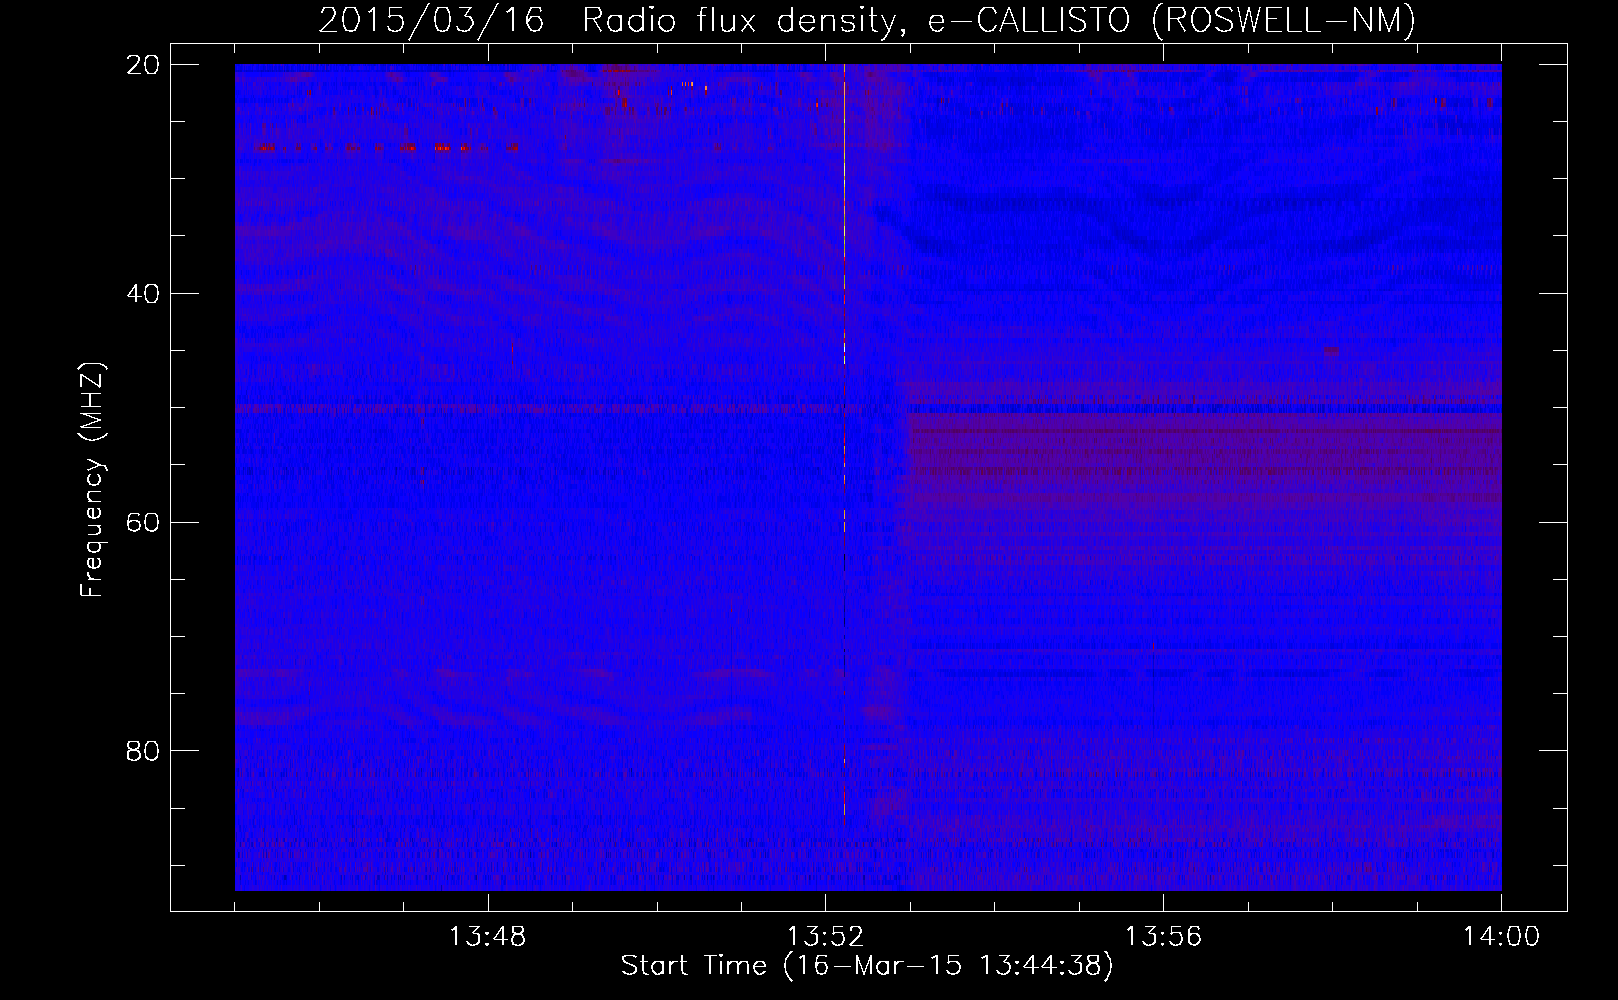1618x1000 pixels.
Task: Click the 14:00 time tick label
Action: (x=1501, y=937)
